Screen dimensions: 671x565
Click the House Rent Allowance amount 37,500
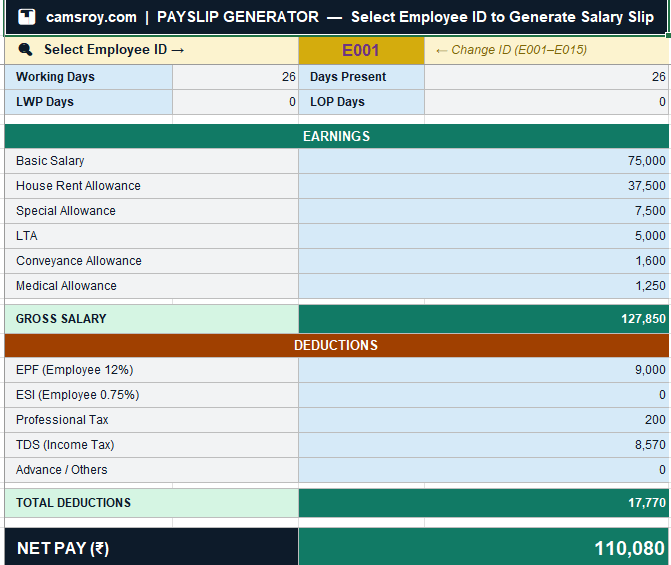[484, 186]
